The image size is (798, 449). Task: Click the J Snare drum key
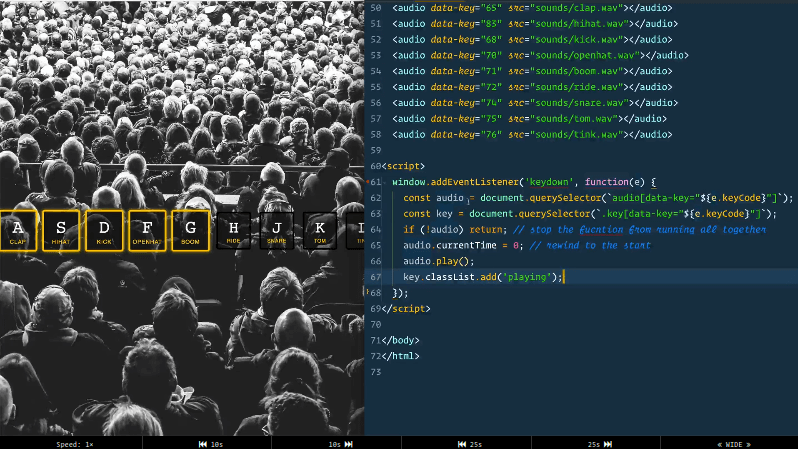click(x=276, y=231)
